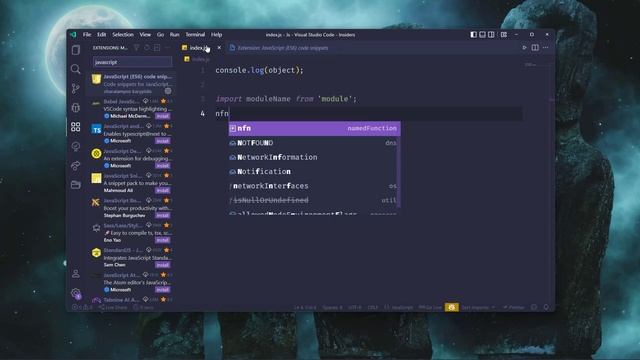Click the extensions search field
Image resolution: width=640 pixels, height=360 pixels.
coord(132,62)
